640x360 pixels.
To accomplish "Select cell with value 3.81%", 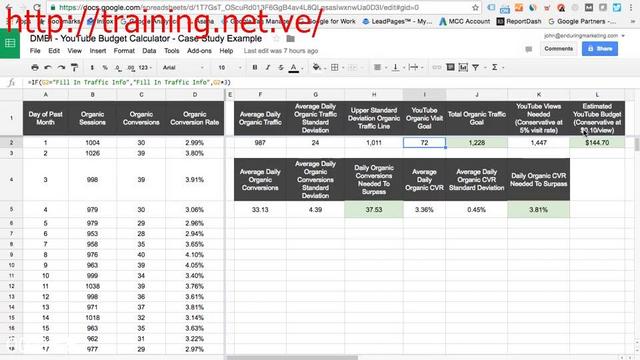I will pos(538,209).
